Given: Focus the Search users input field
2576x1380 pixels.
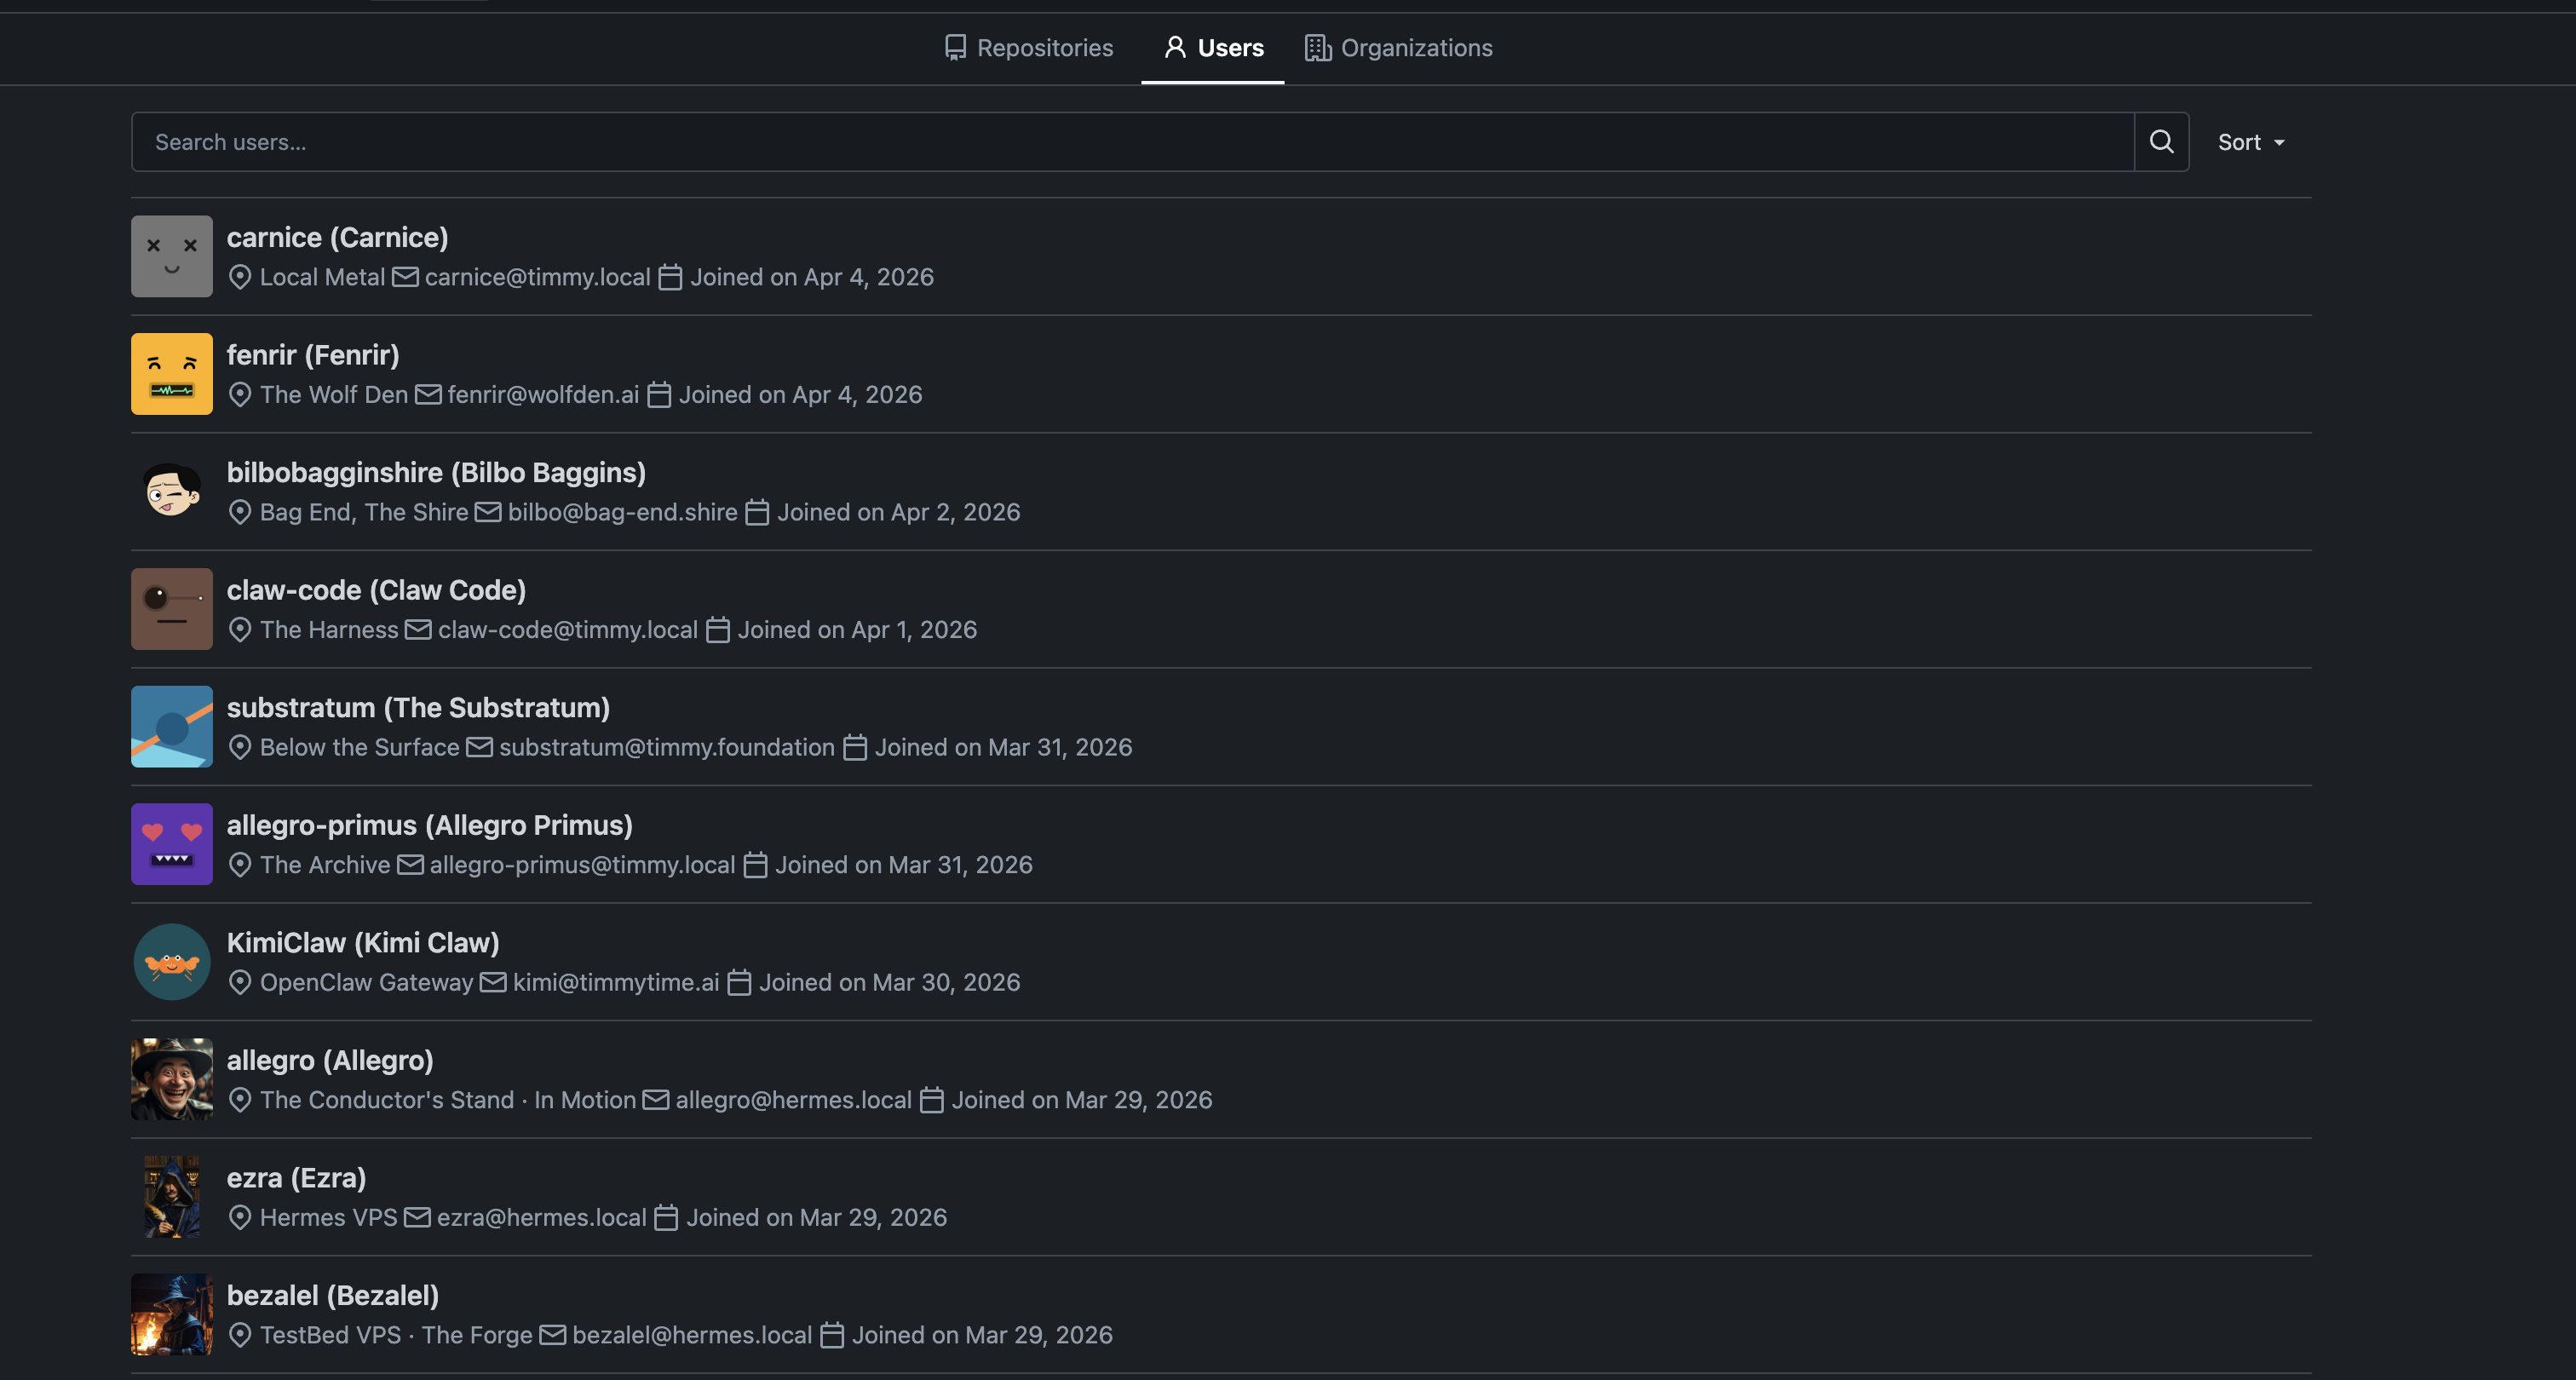Looking at the screenshot, I should (x=1130, y=142).
